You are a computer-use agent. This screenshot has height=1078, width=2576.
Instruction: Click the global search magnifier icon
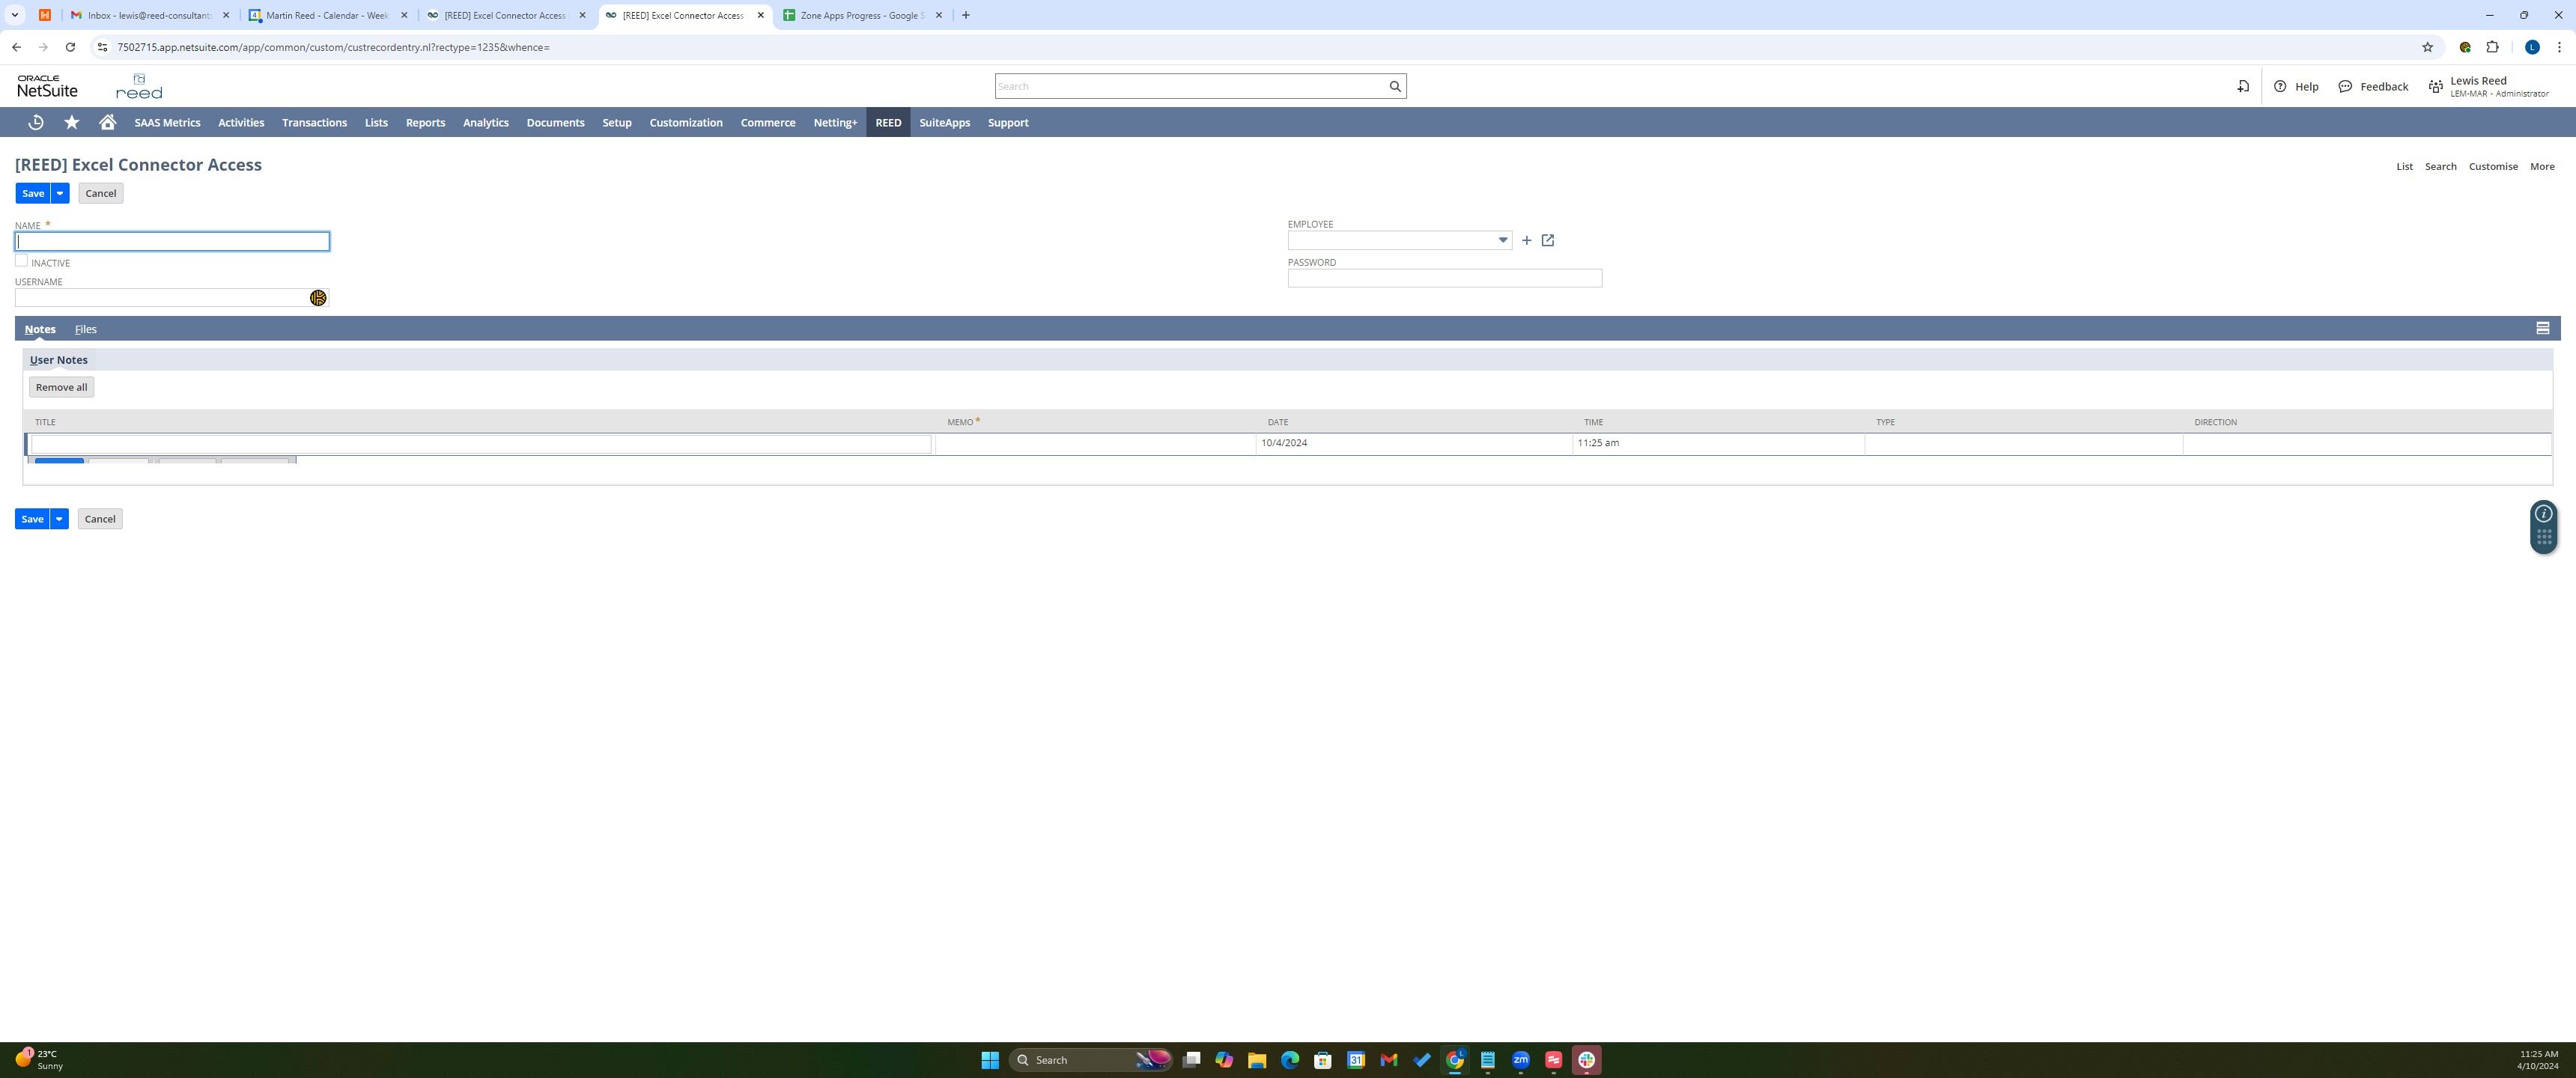1395,86
